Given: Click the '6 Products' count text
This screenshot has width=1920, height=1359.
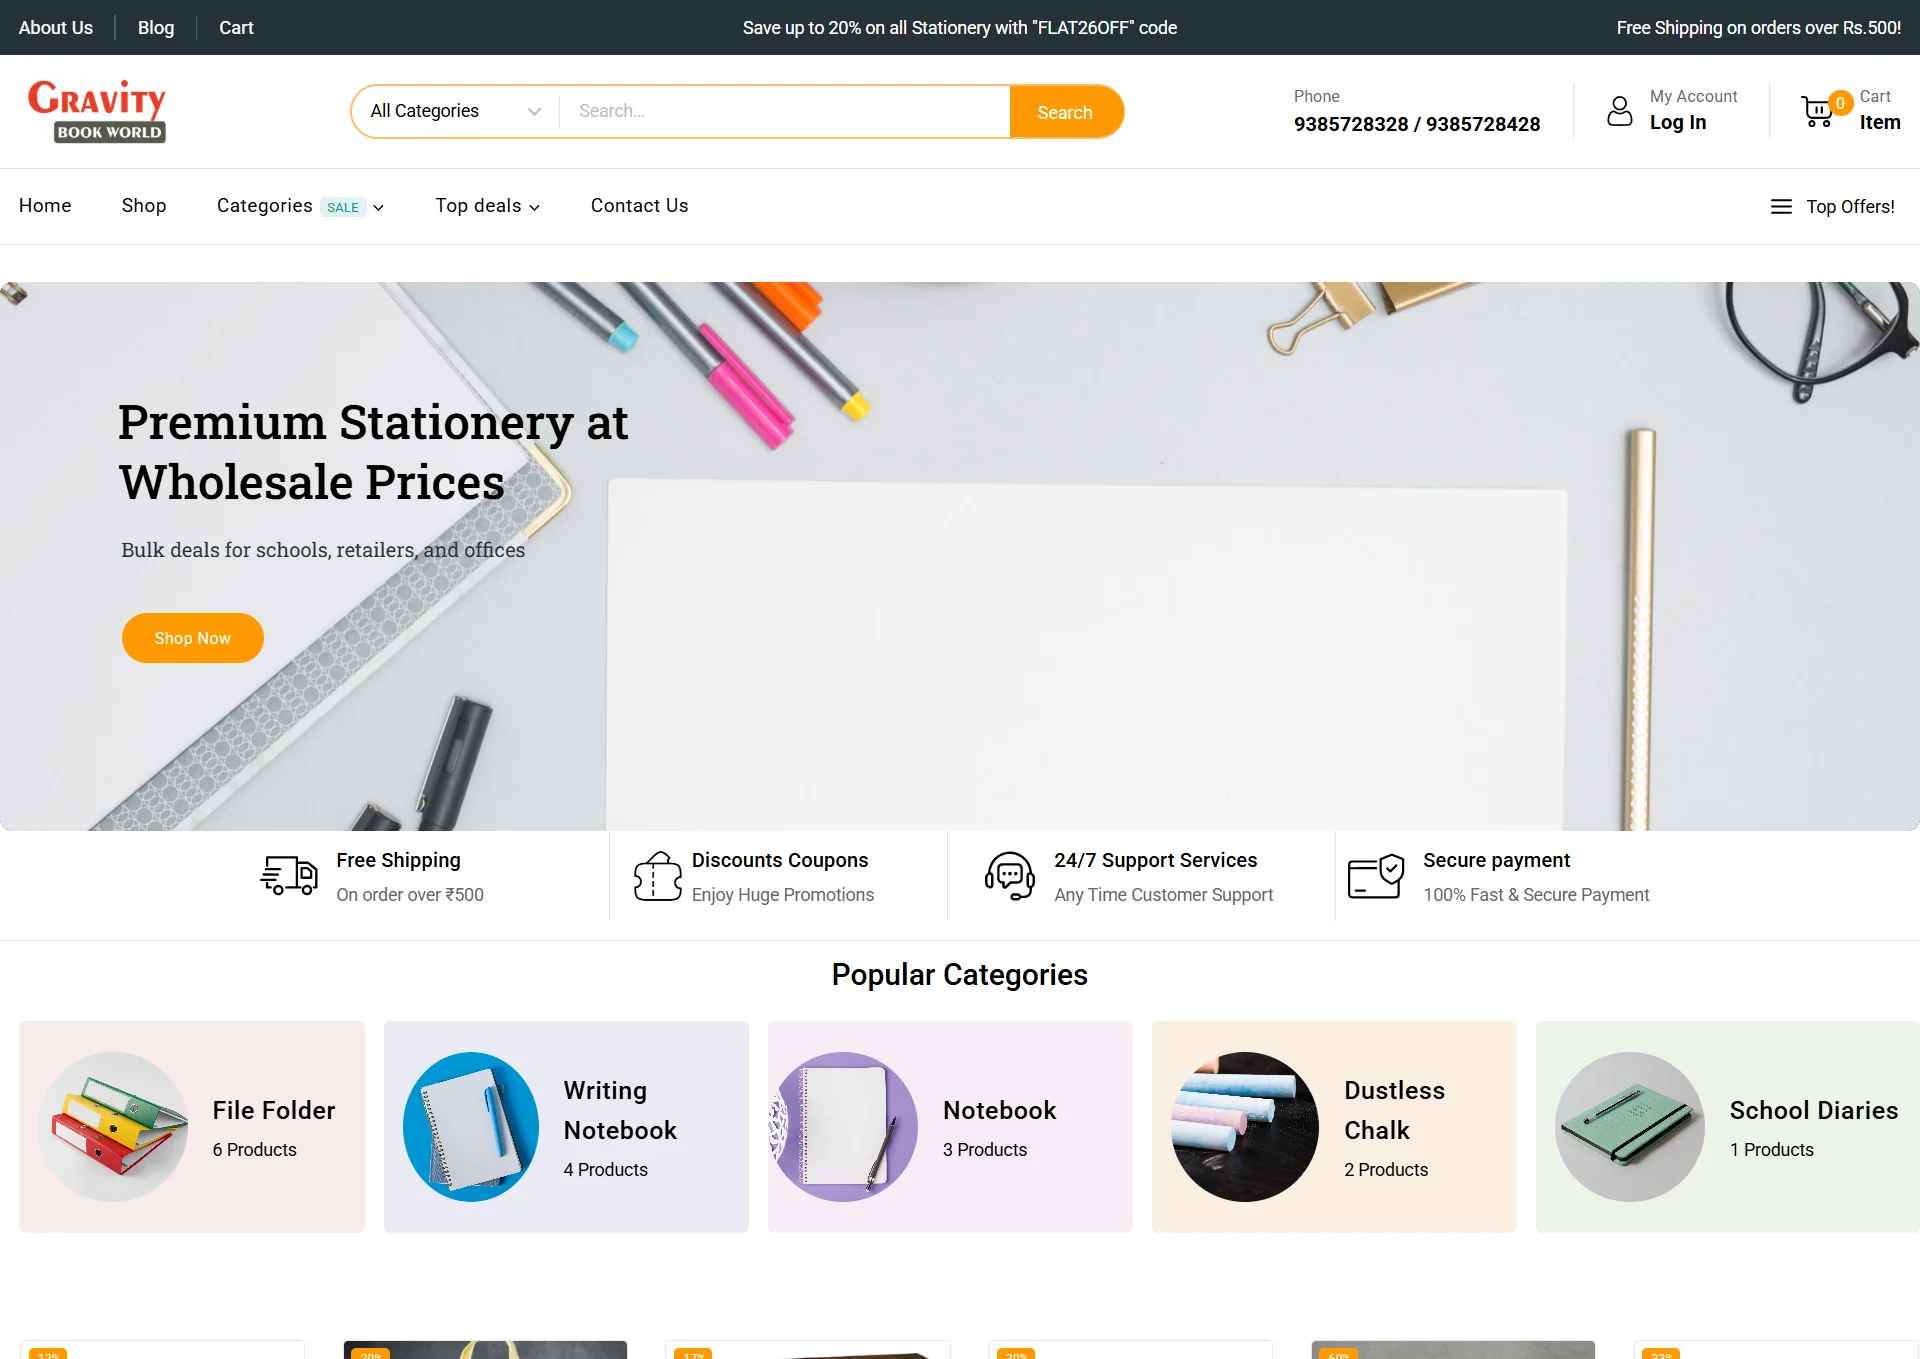Looking at the screenshot, I should (x=255, y=1150).
